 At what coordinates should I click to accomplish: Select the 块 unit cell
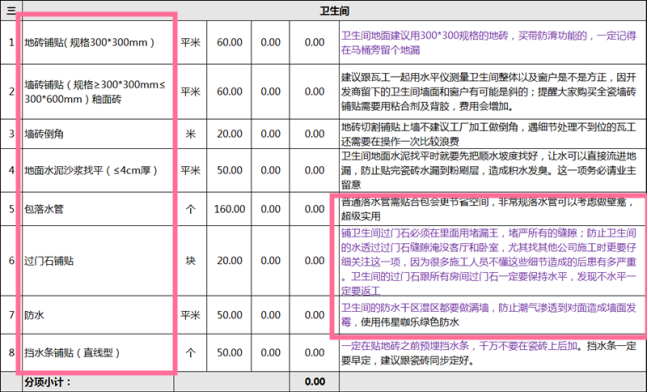tap(191, 261)
